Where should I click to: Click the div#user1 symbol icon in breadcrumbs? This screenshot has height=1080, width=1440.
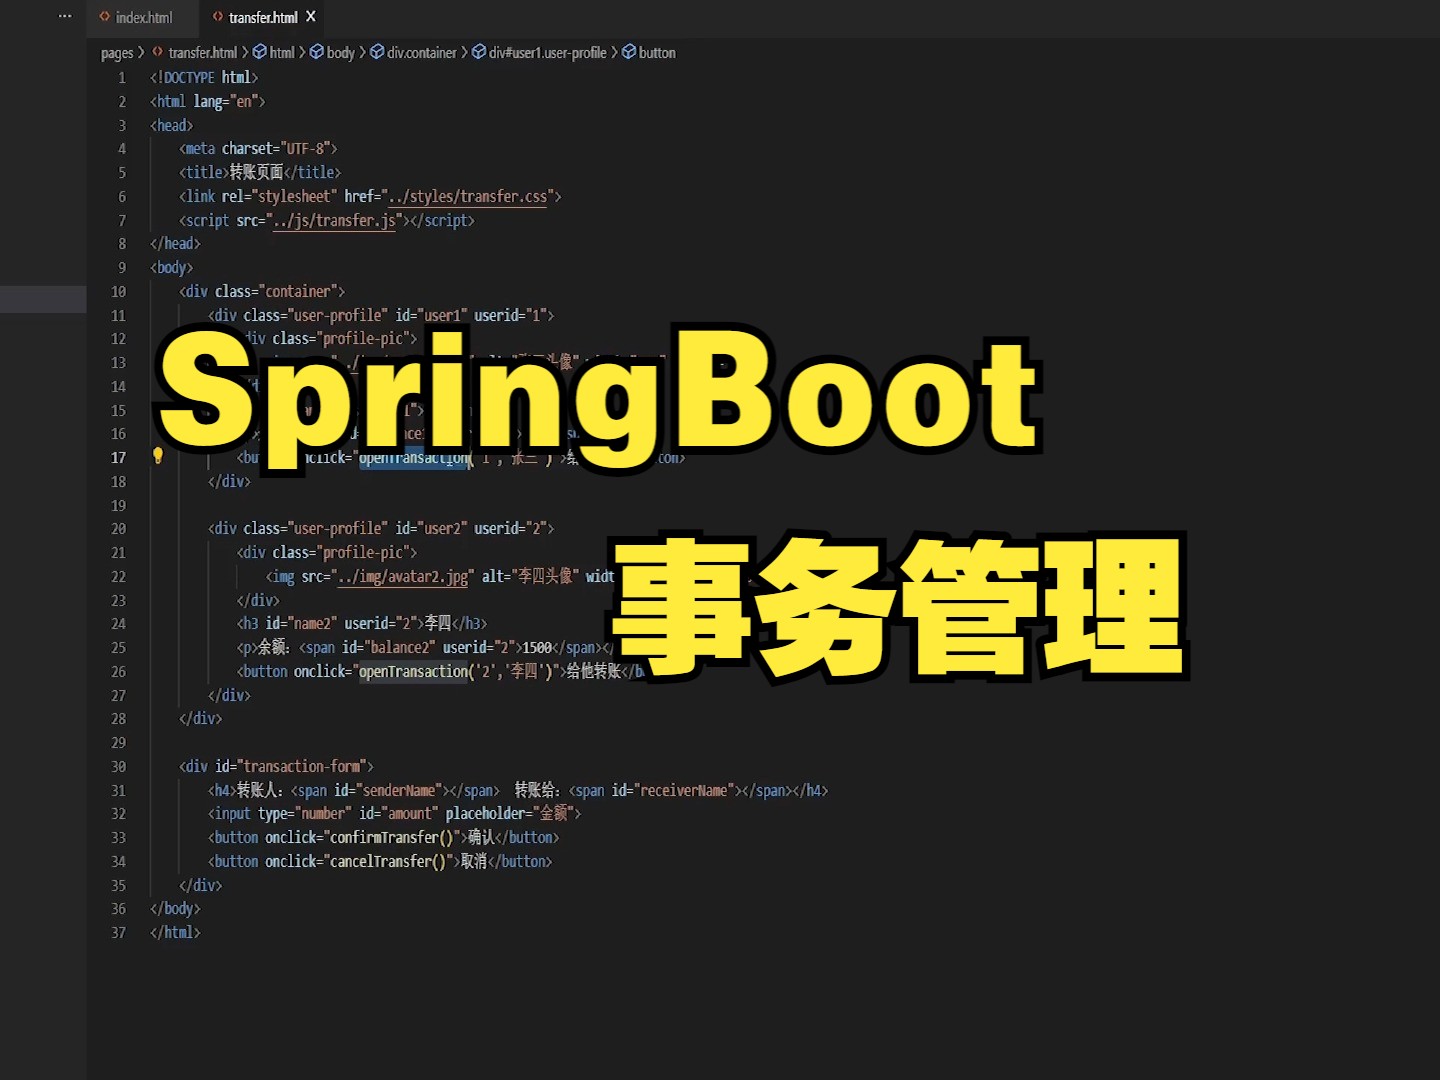pos(479,52)
